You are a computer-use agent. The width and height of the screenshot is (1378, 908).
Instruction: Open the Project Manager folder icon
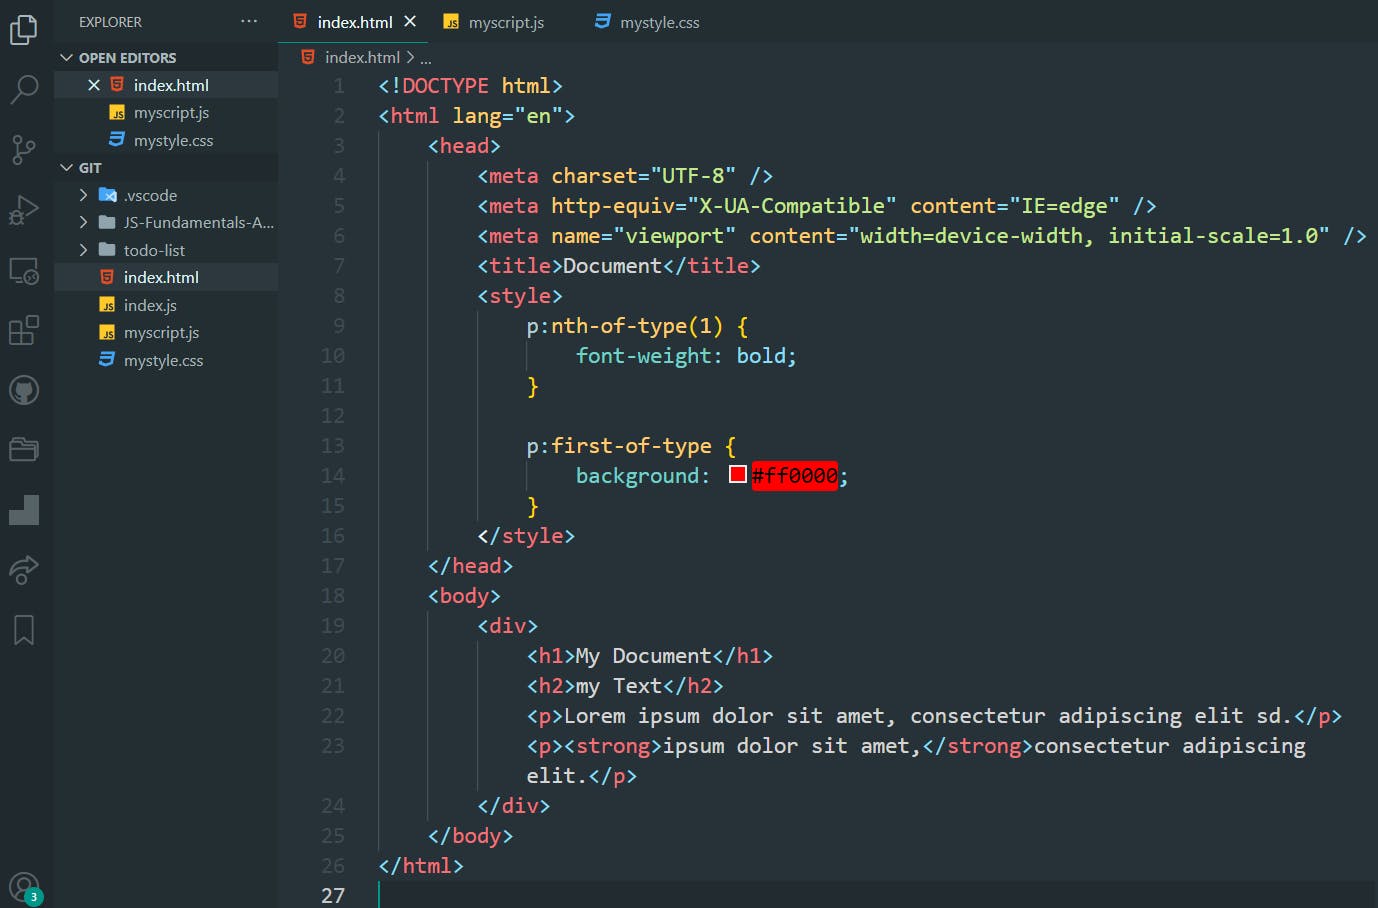pos(24,450)
